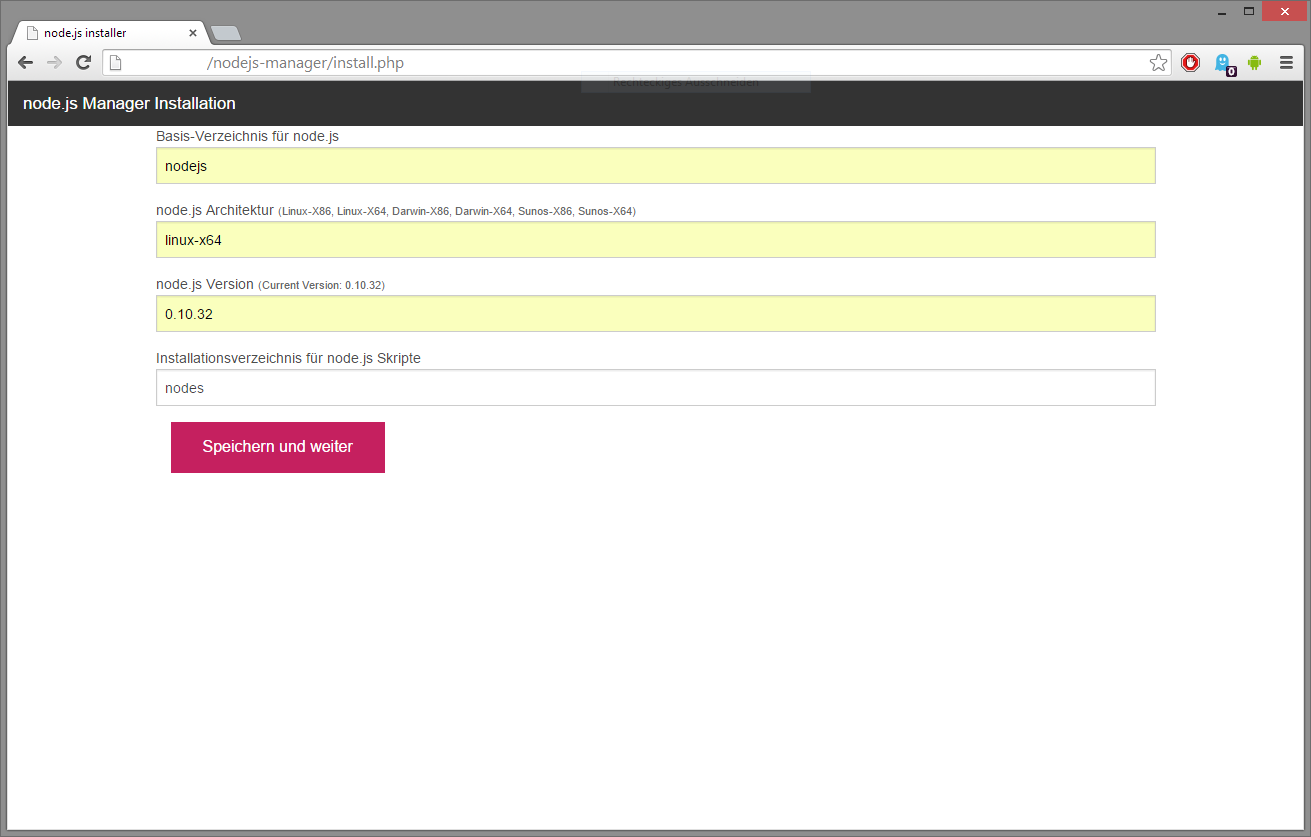Click the node.js Architektur label
The image size is (1311, 837).
tap(215, 210)
